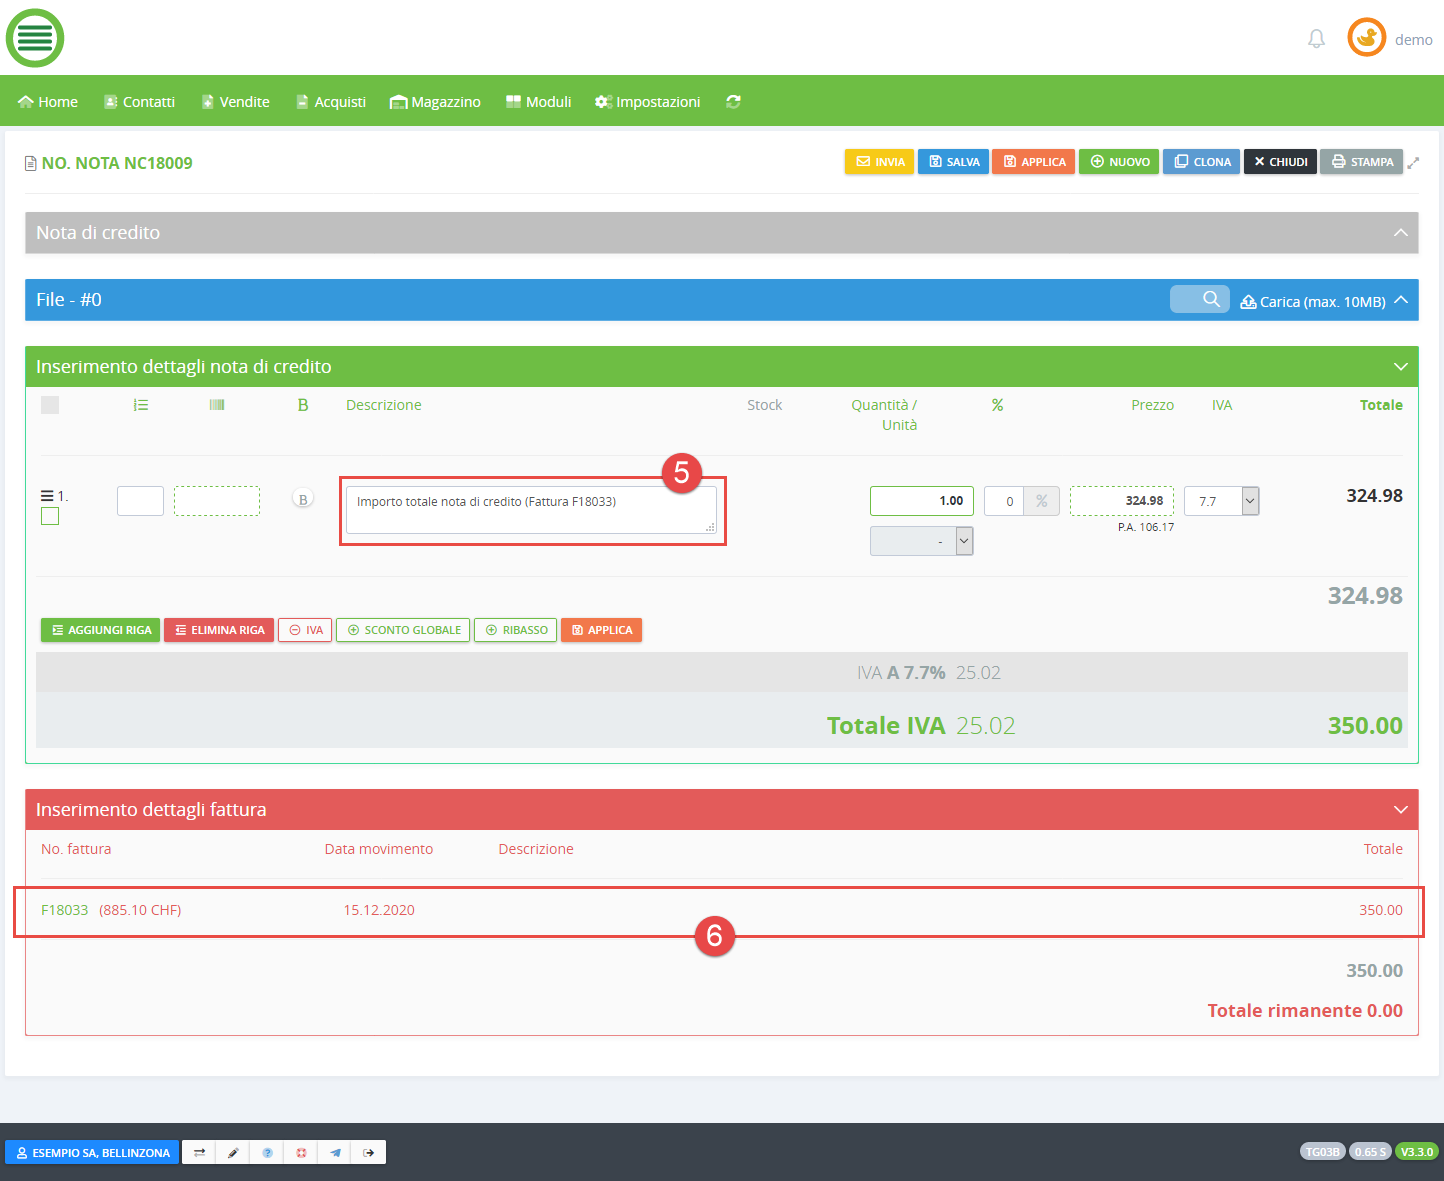Image resolution: width=1444 pixels, height=1181 pixels.
Task: Tick the checkbox for row 1
Action: [x=50, y=516]
